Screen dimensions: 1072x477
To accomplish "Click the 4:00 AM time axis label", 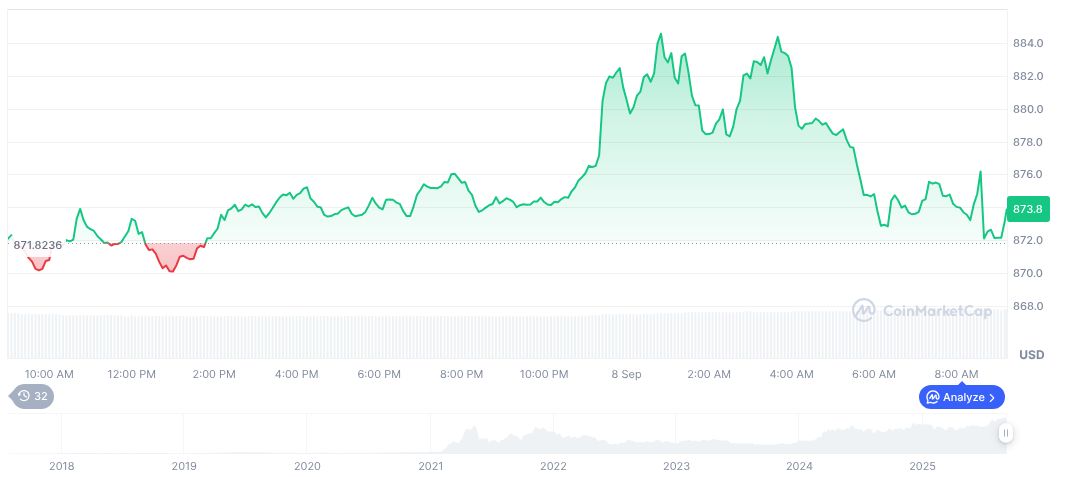I will (x=791, y=374).
